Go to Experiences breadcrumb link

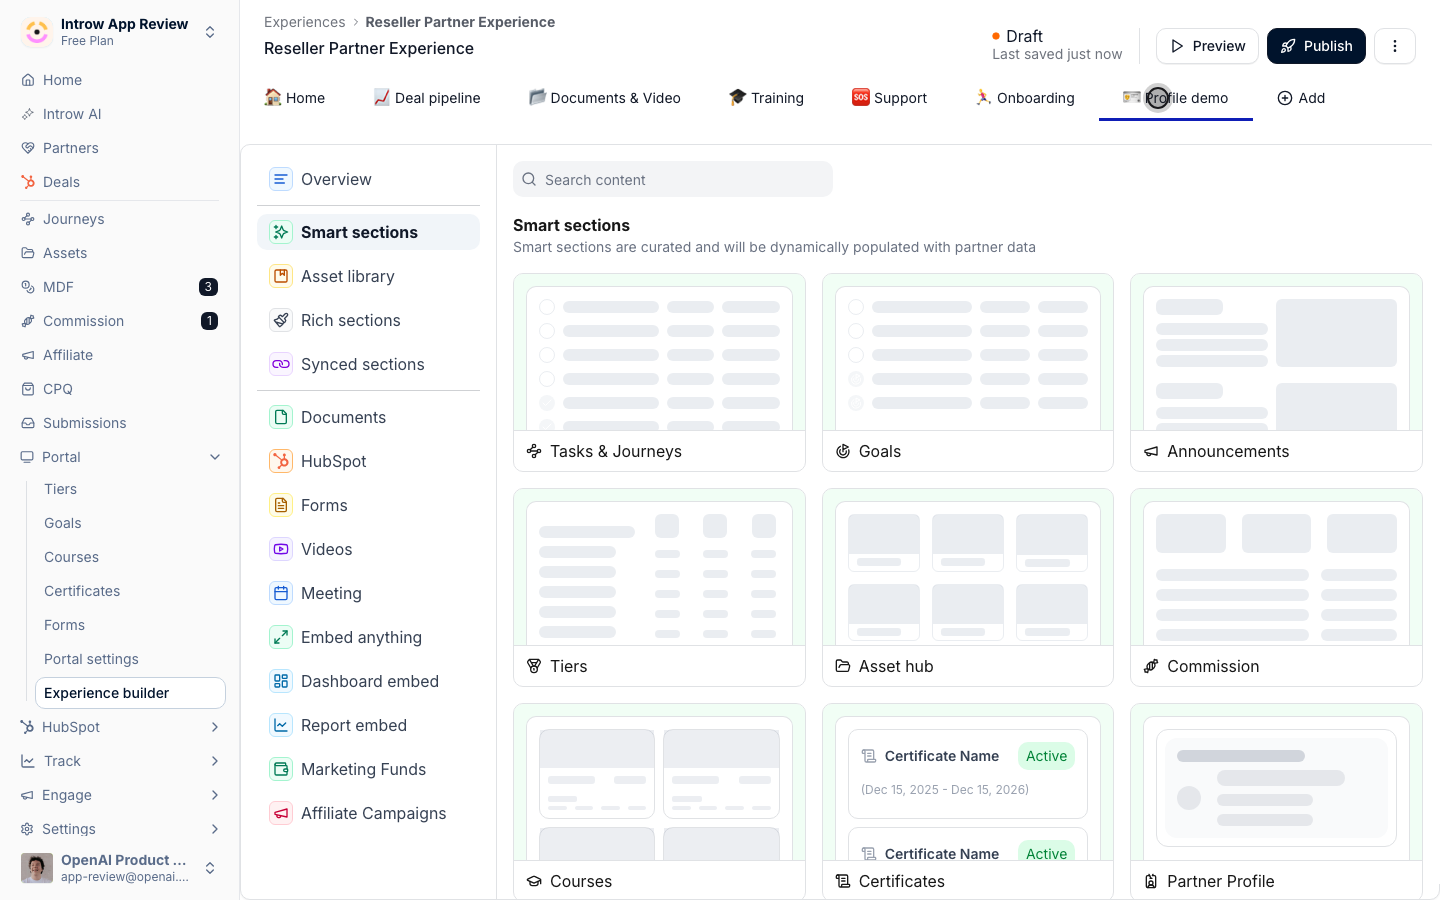tap(304, 22)
